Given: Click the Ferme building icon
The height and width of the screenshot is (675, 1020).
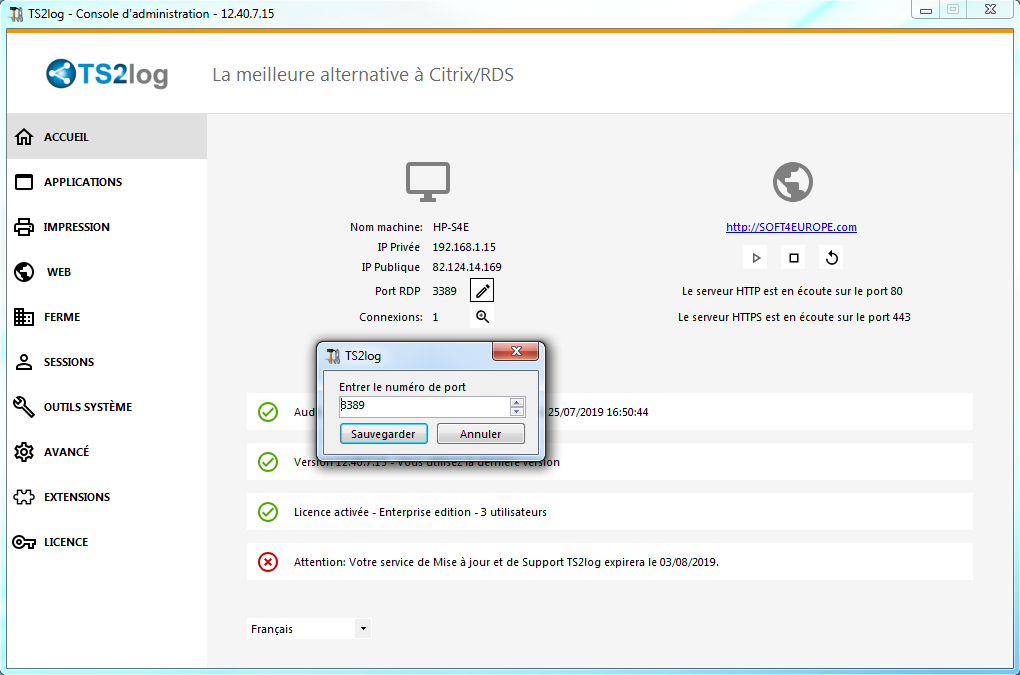Looking at the screenshot, I should pos(24,317).
